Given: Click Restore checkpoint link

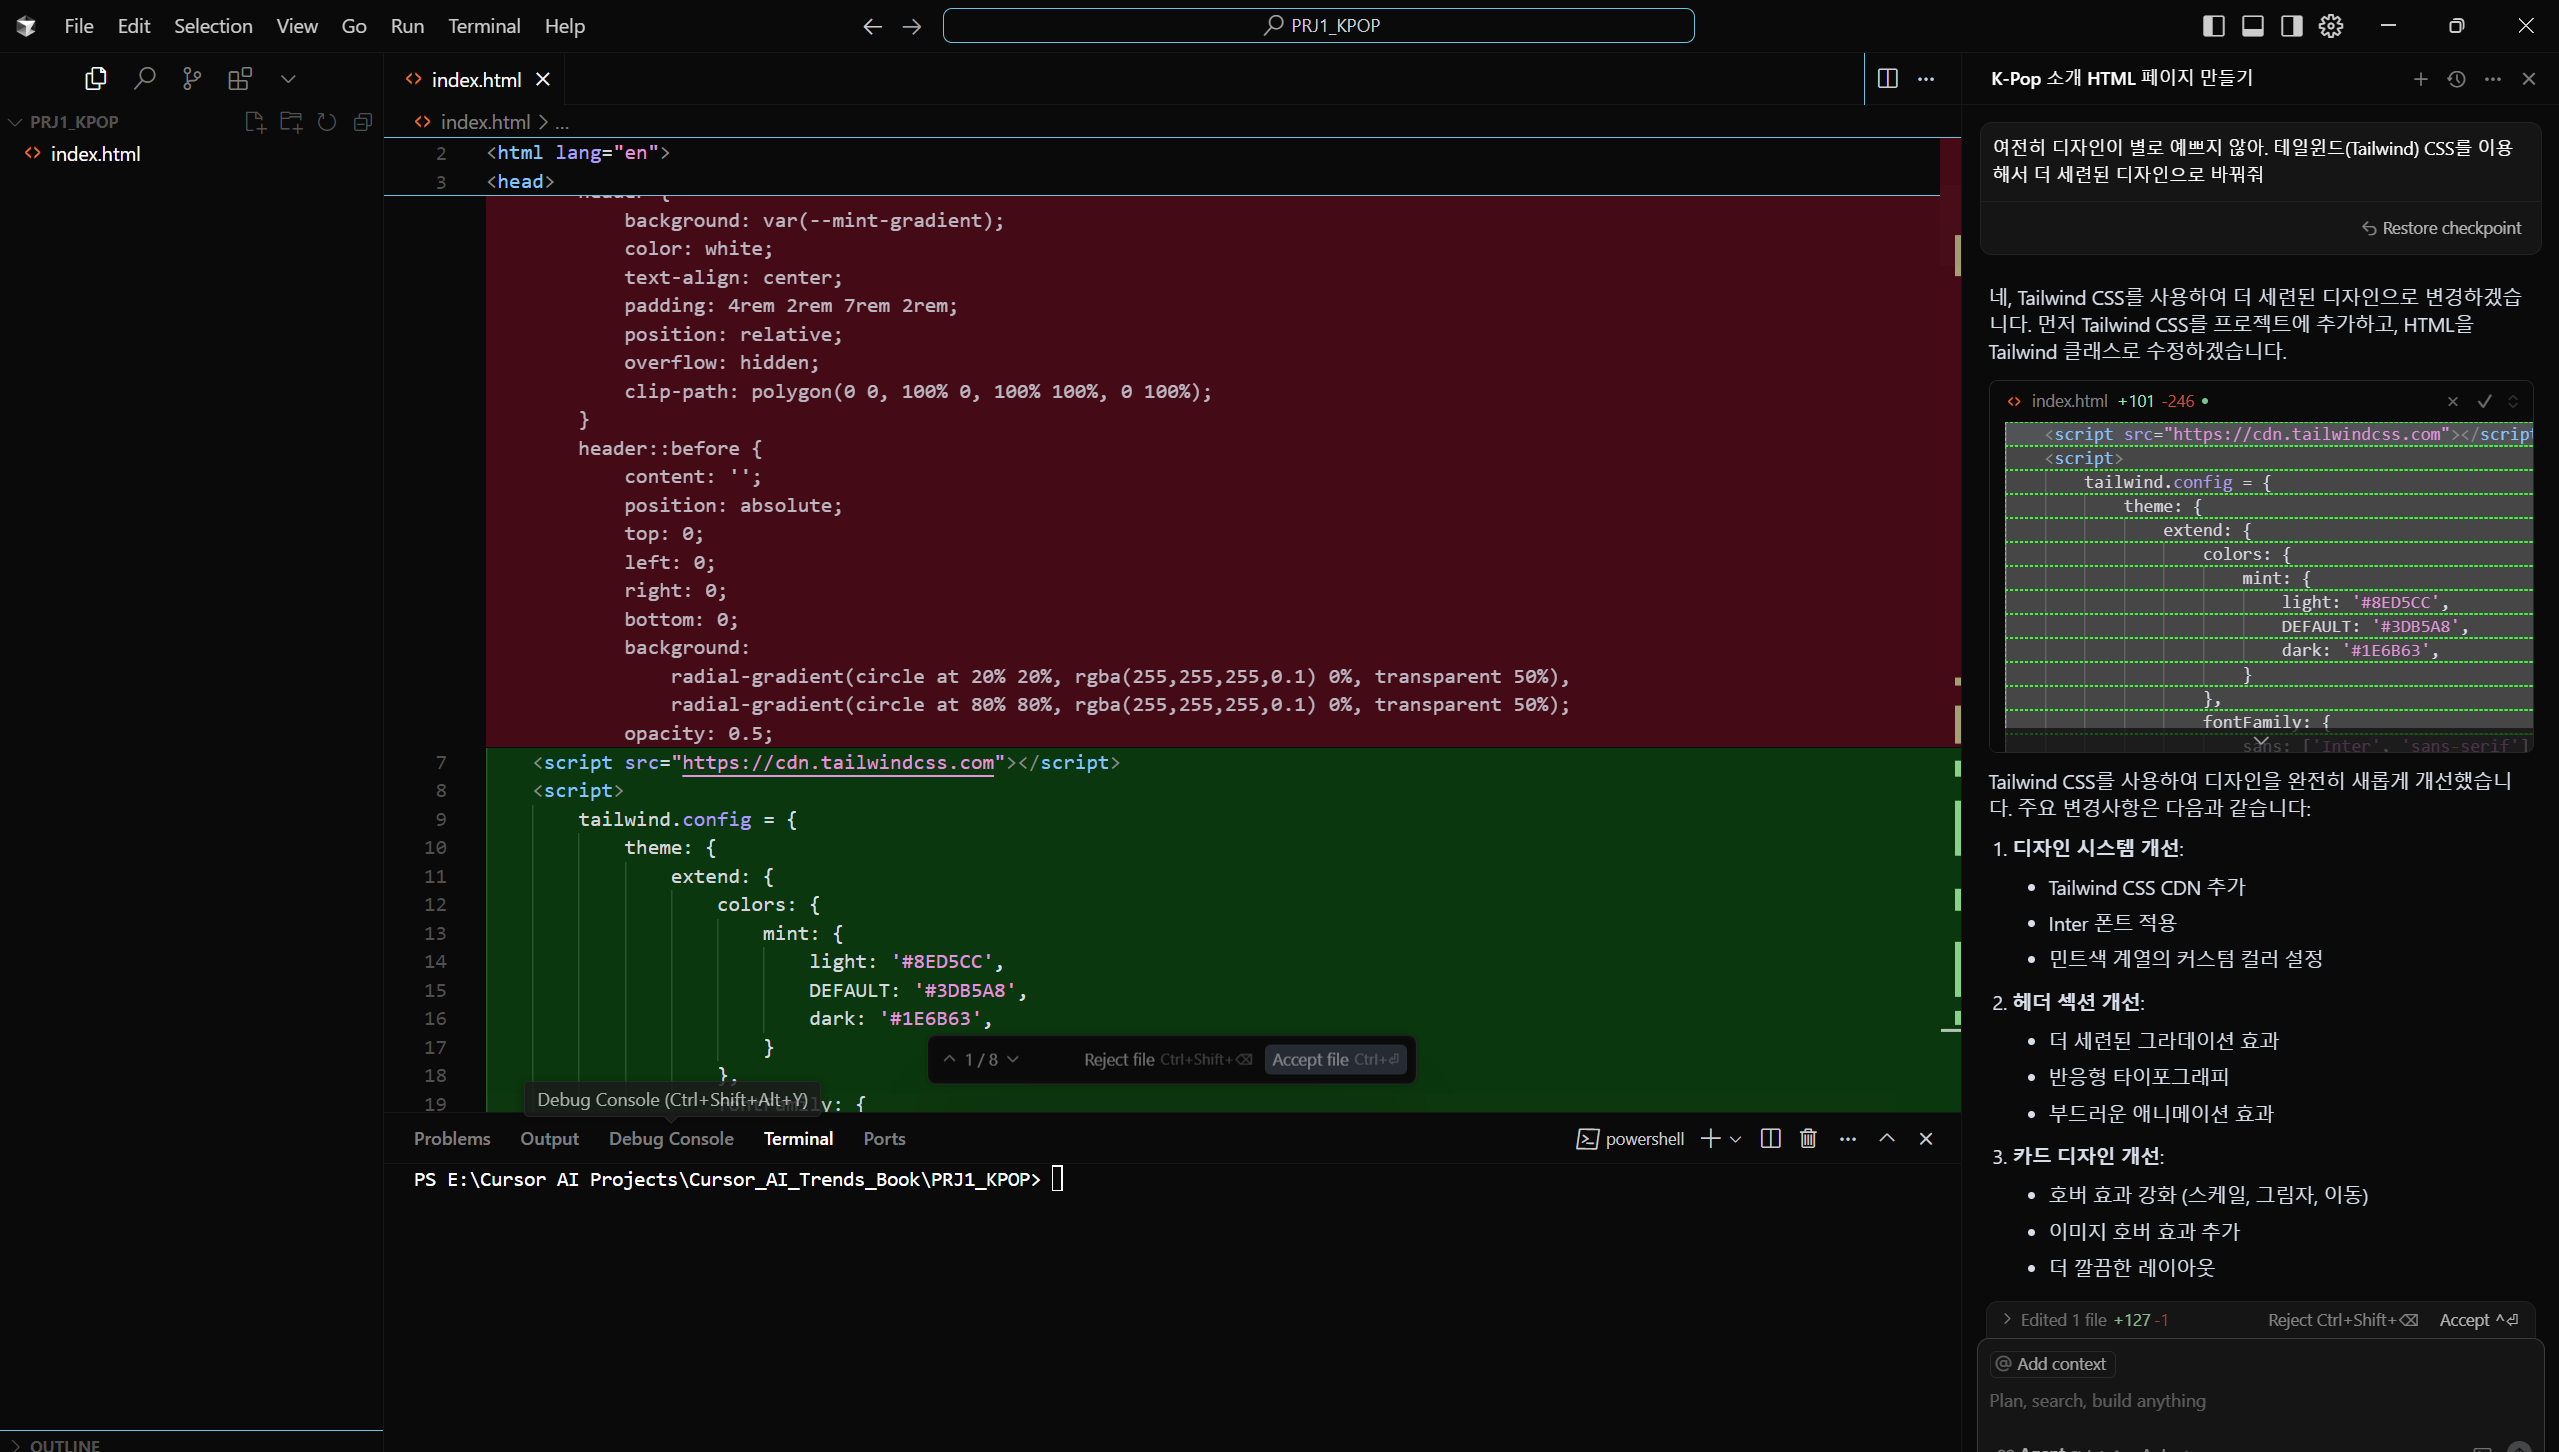Looking at the screenshot, I should coord(2441,228).
